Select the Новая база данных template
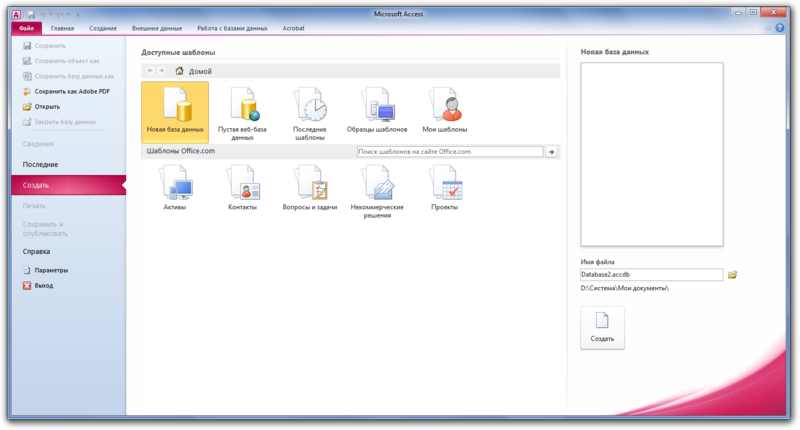Screen dimensions: 800x430 click(x=175, y=112)
